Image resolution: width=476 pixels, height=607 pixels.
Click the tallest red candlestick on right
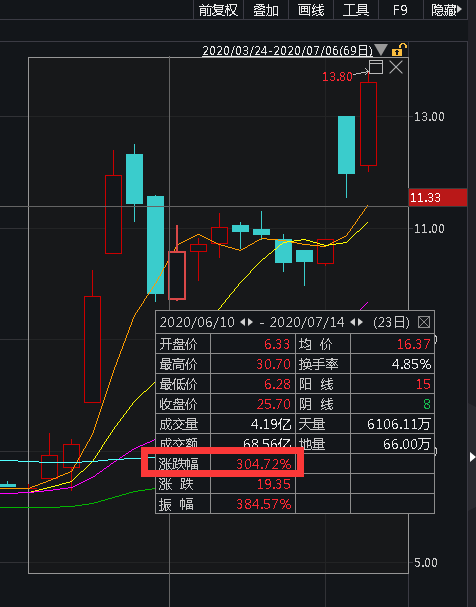pos(368,124)
